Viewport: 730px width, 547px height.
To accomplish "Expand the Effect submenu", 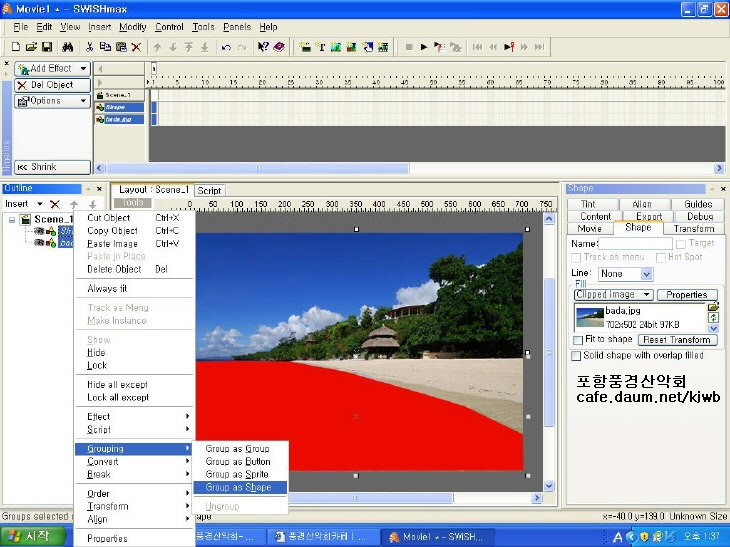I will [135, 417].
